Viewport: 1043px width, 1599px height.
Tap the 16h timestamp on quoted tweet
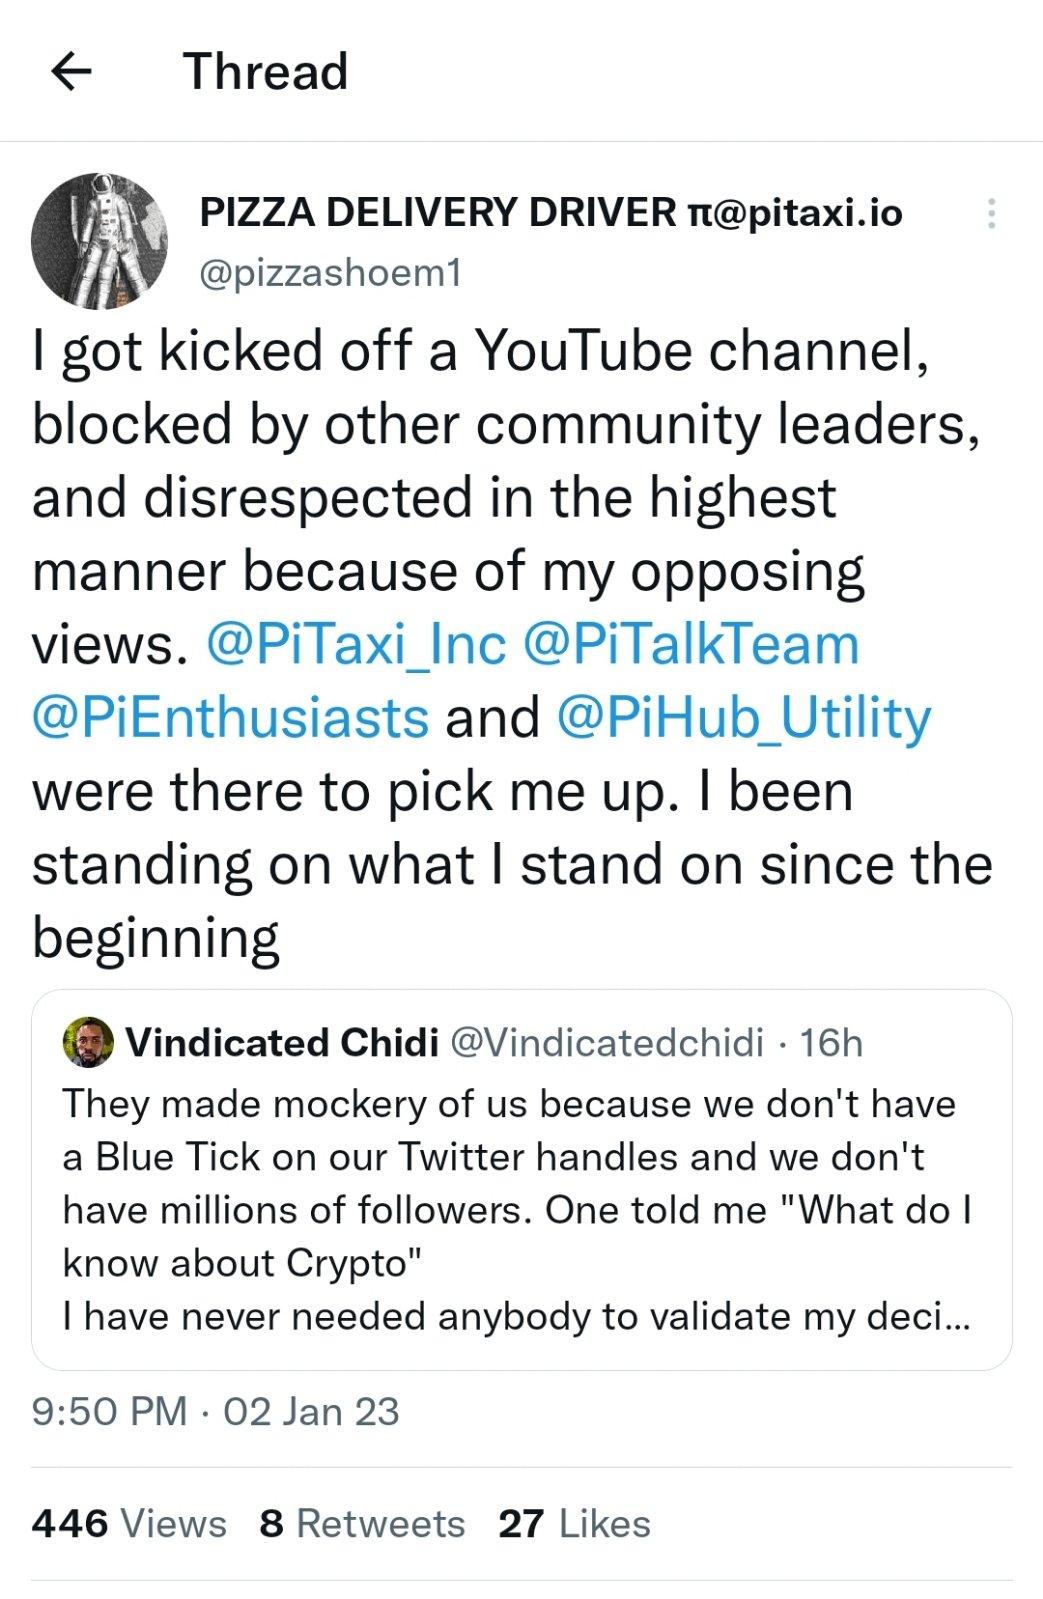pos(831,1042)
